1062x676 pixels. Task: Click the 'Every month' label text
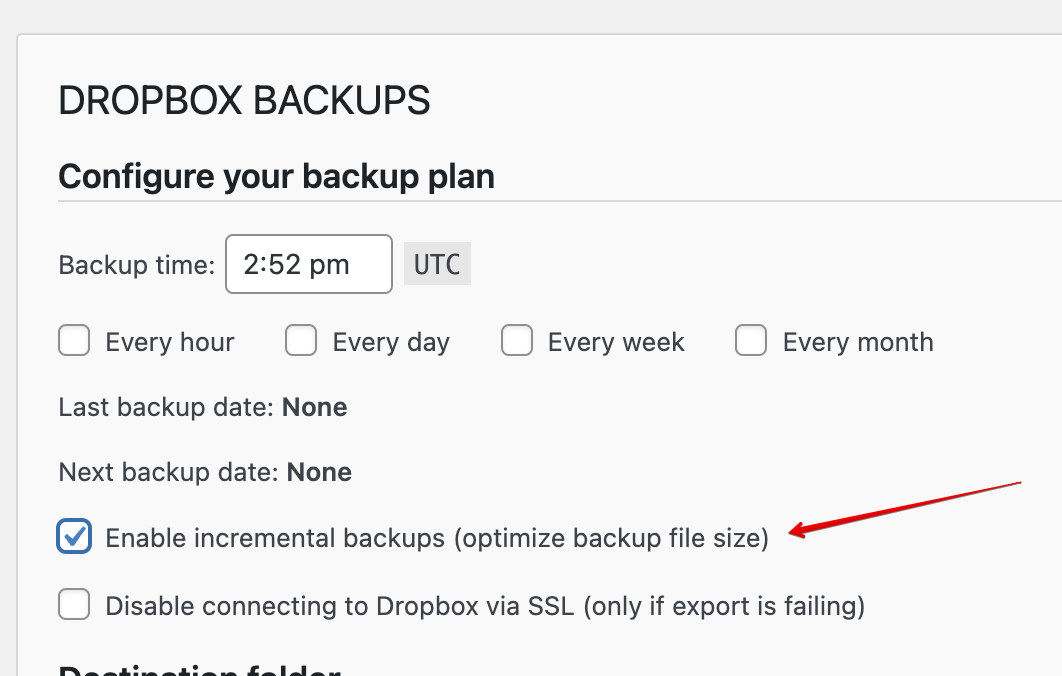tap(858, 342)
